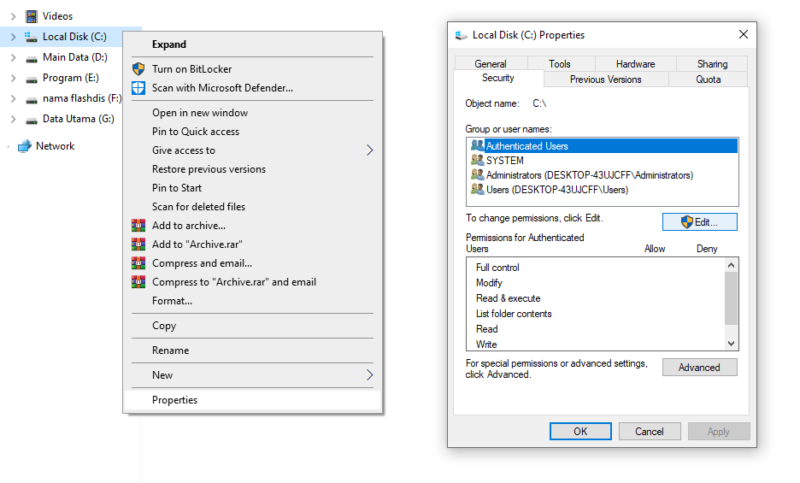Expand the Local Disk (C:) tree node
Image resolution: width=800 pixels, height=483 pixels.
click(x=13, y=37)
